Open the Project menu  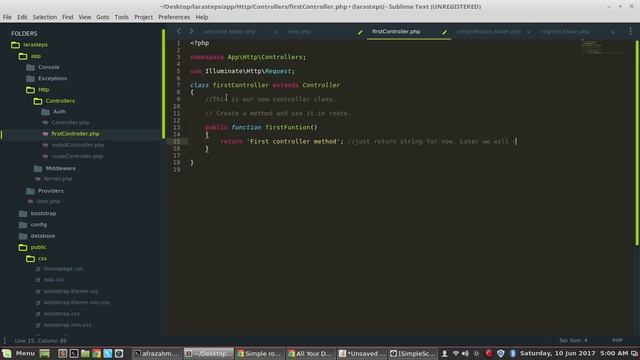[x=143, y=17]
